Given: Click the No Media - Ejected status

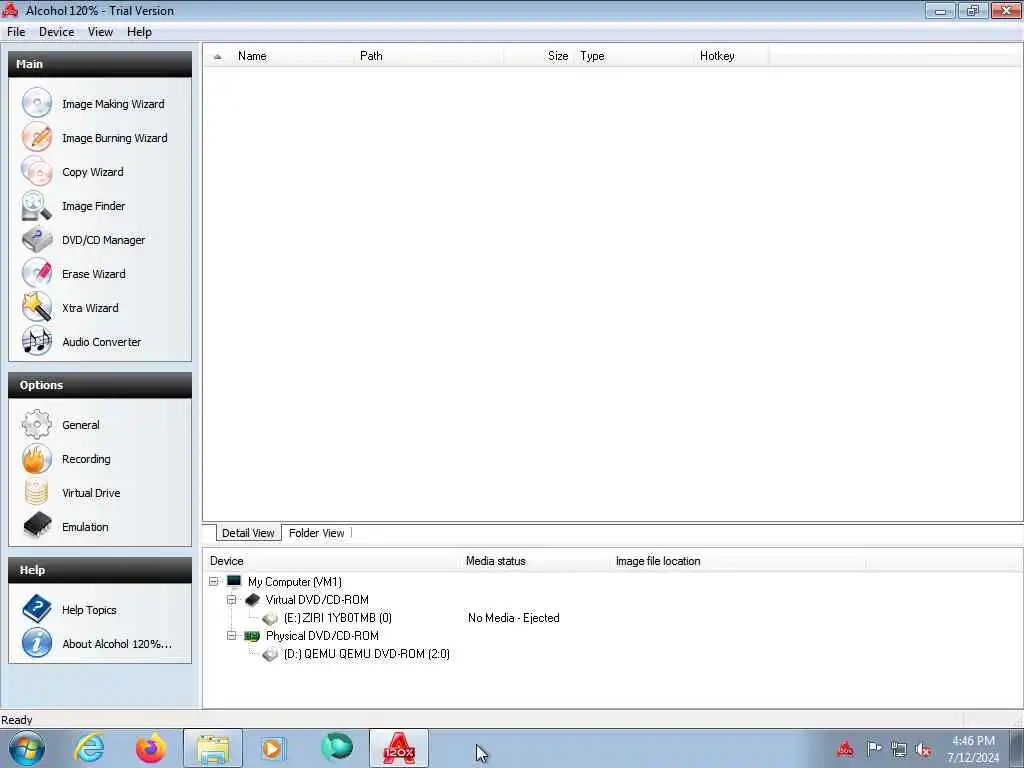Looking at the screenshot, I should (x=513, y=618).
